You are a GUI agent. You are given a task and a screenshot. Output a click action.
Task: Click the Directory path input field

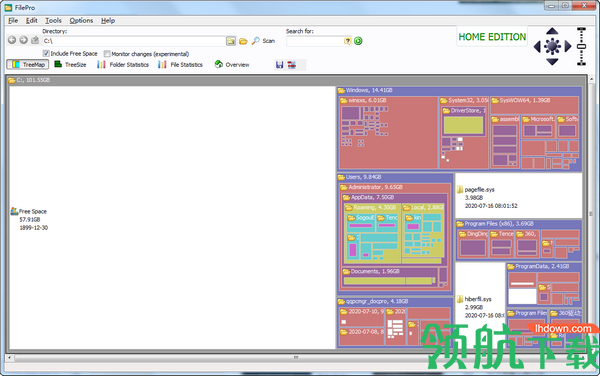(134, 41)
